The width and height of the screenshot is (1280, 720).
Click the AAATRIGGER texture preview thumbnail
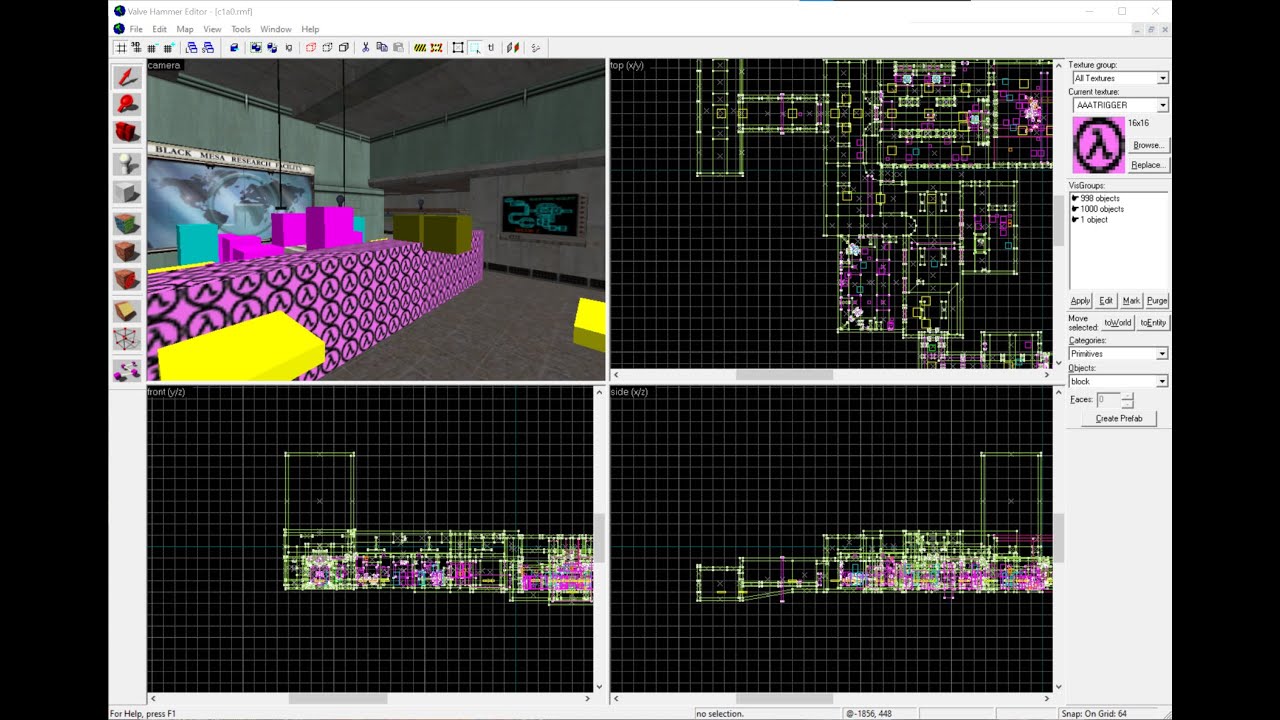pos(1098,145)
